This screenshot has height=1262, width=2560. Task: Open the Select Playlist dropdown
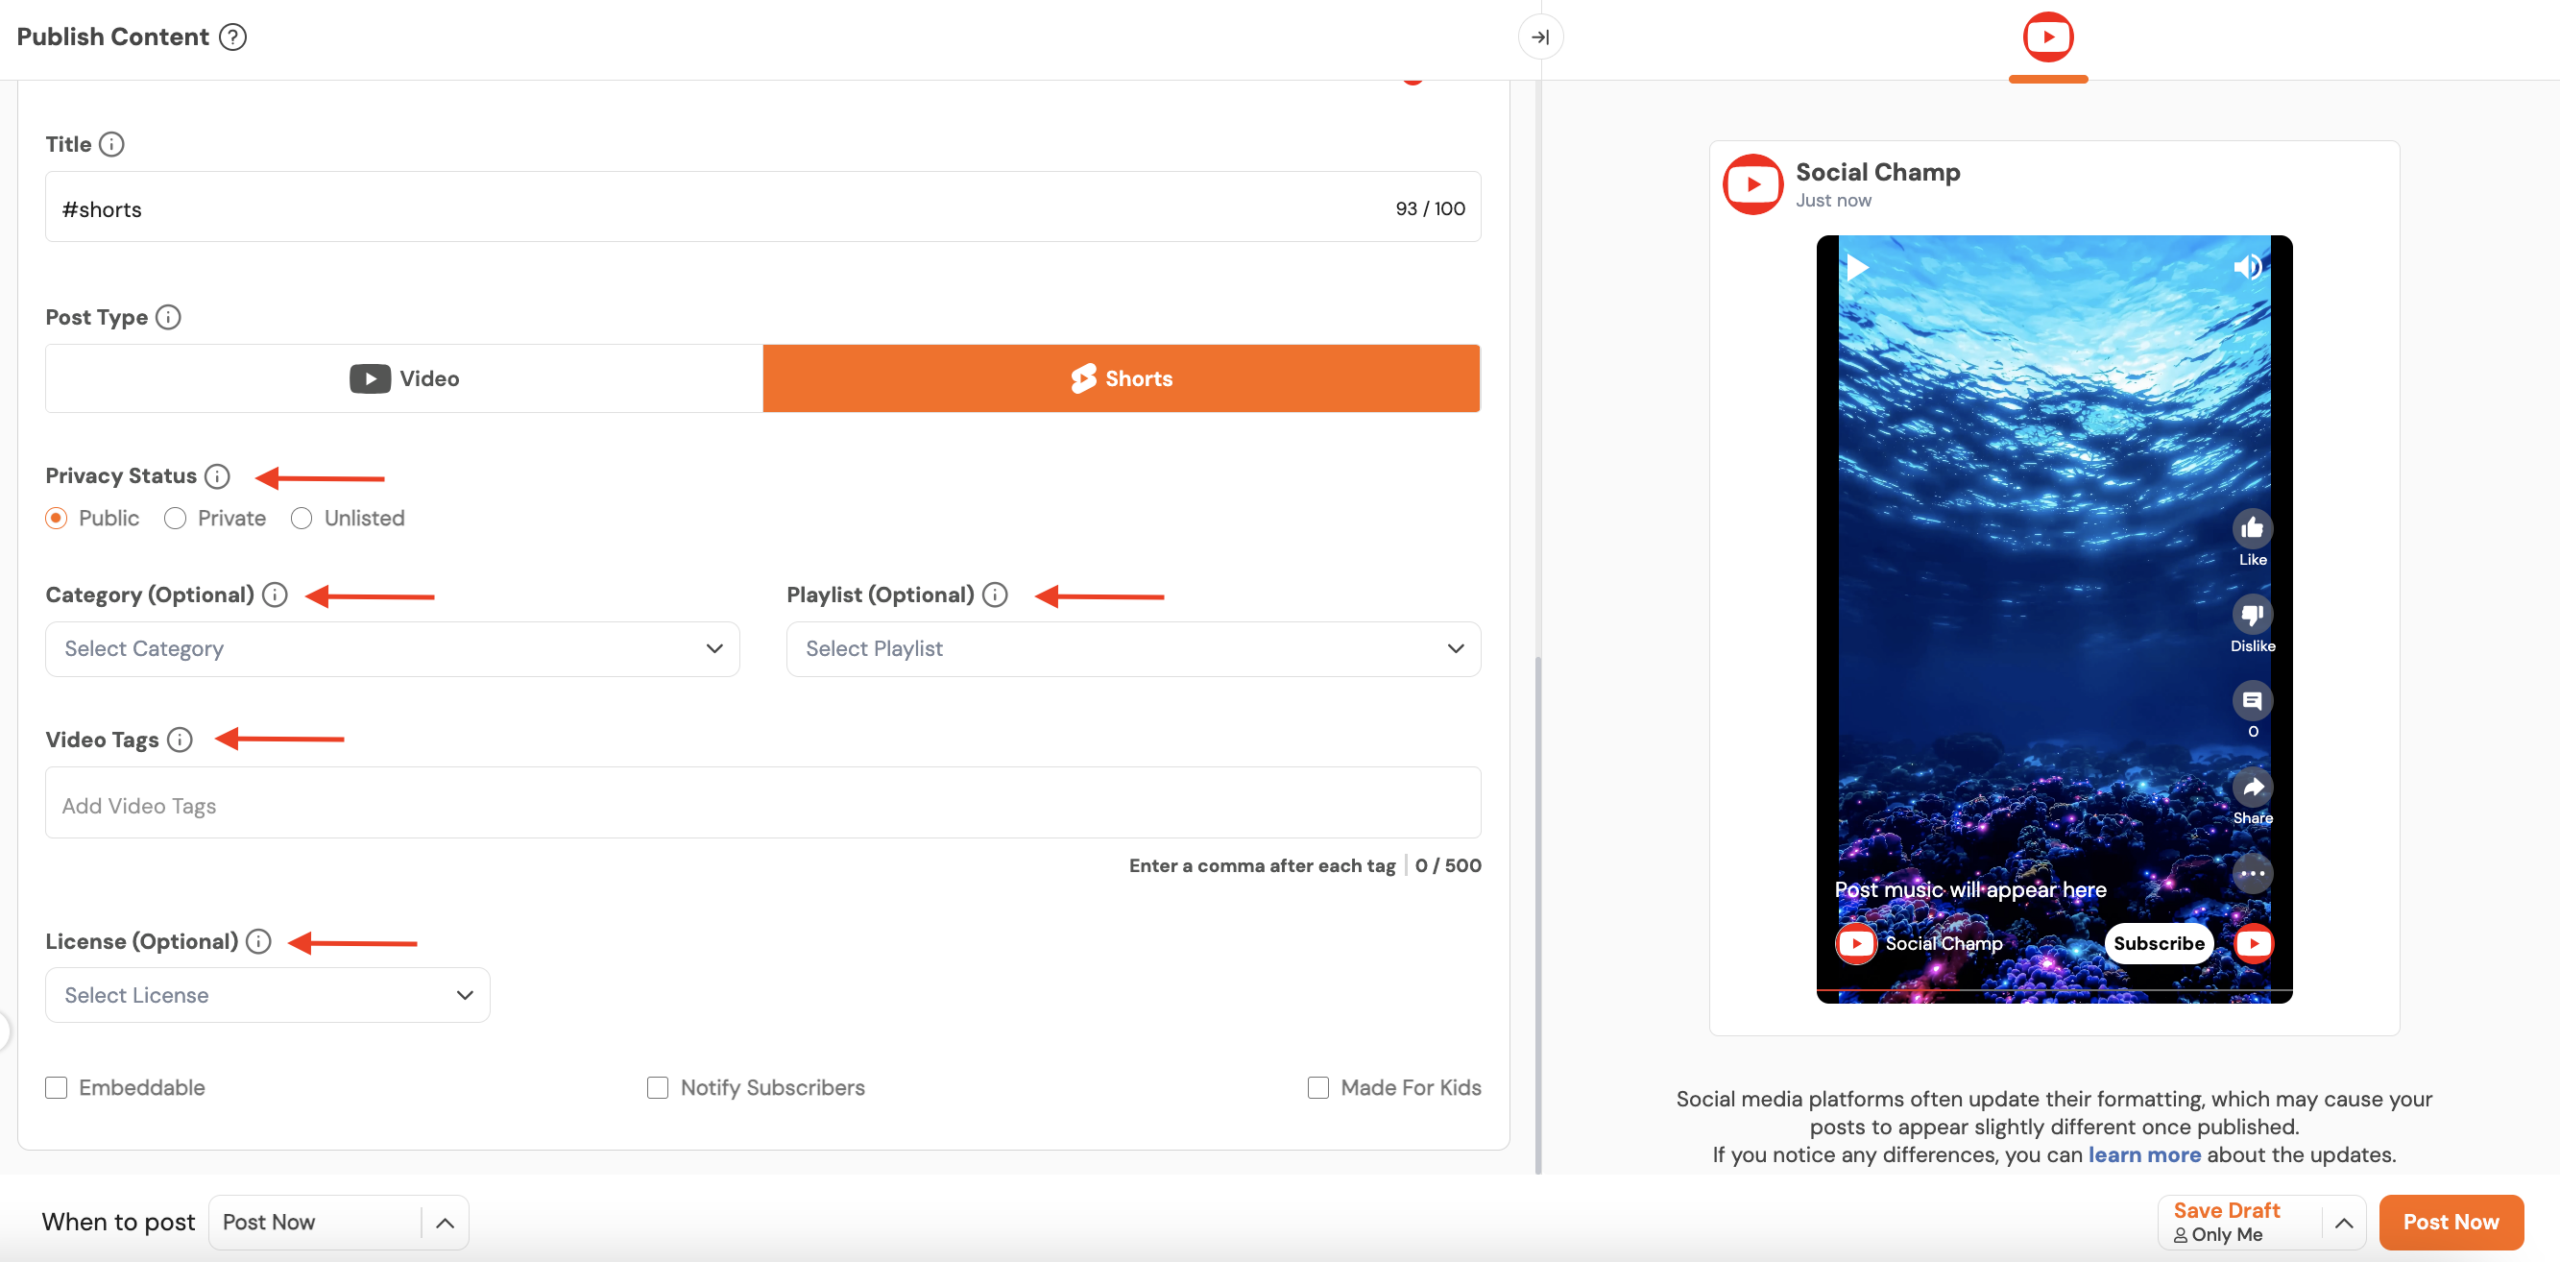pos(1133,649)
